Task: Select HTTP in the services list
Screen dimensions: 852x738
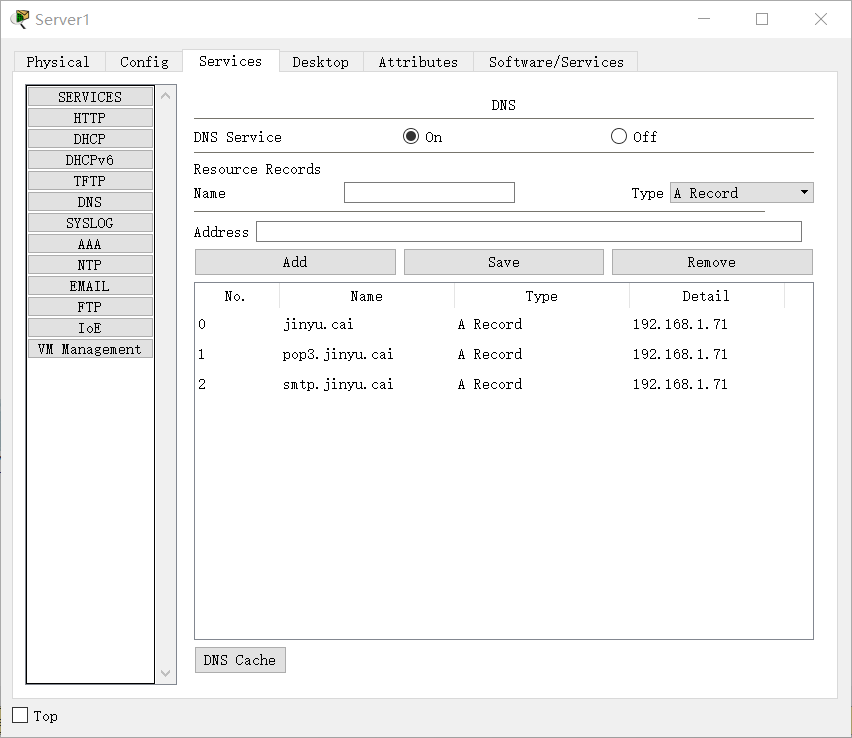Action: pyautogui.click(x=90, y=118)
